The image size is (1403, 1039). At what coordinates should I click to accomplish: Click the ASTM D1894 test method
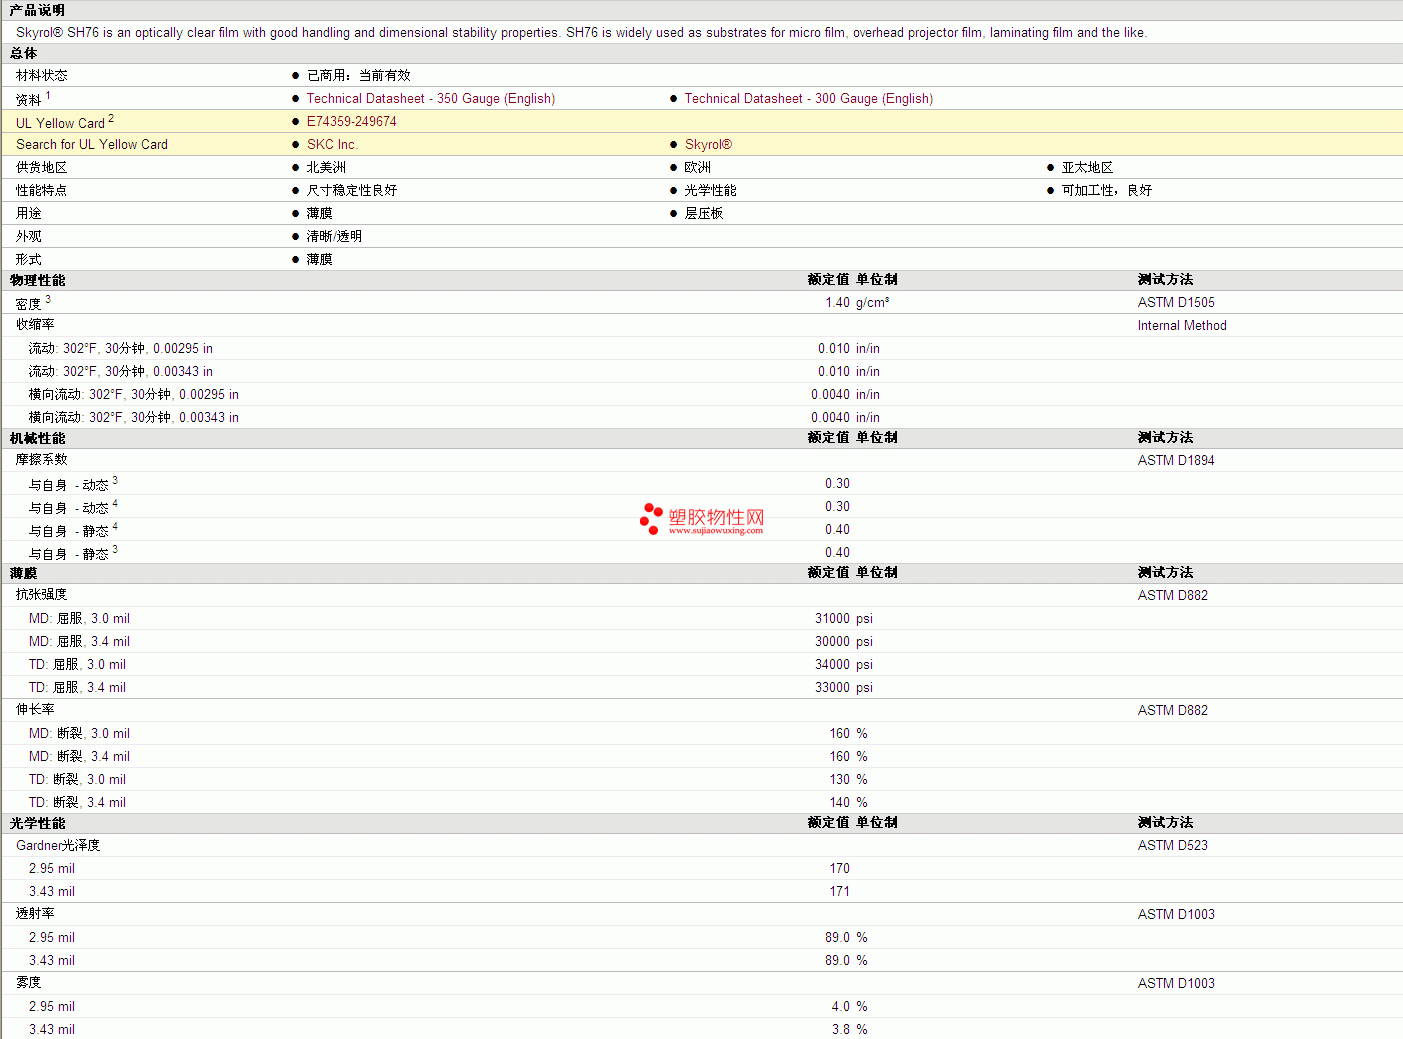[x=1176, y=460]
